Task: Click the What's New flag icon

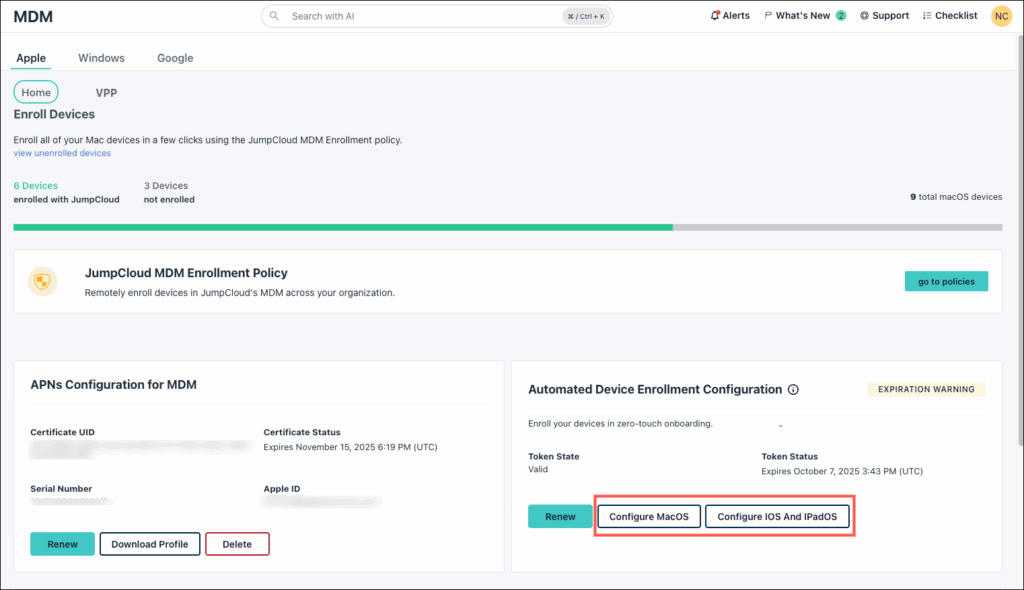Action: 768,16
